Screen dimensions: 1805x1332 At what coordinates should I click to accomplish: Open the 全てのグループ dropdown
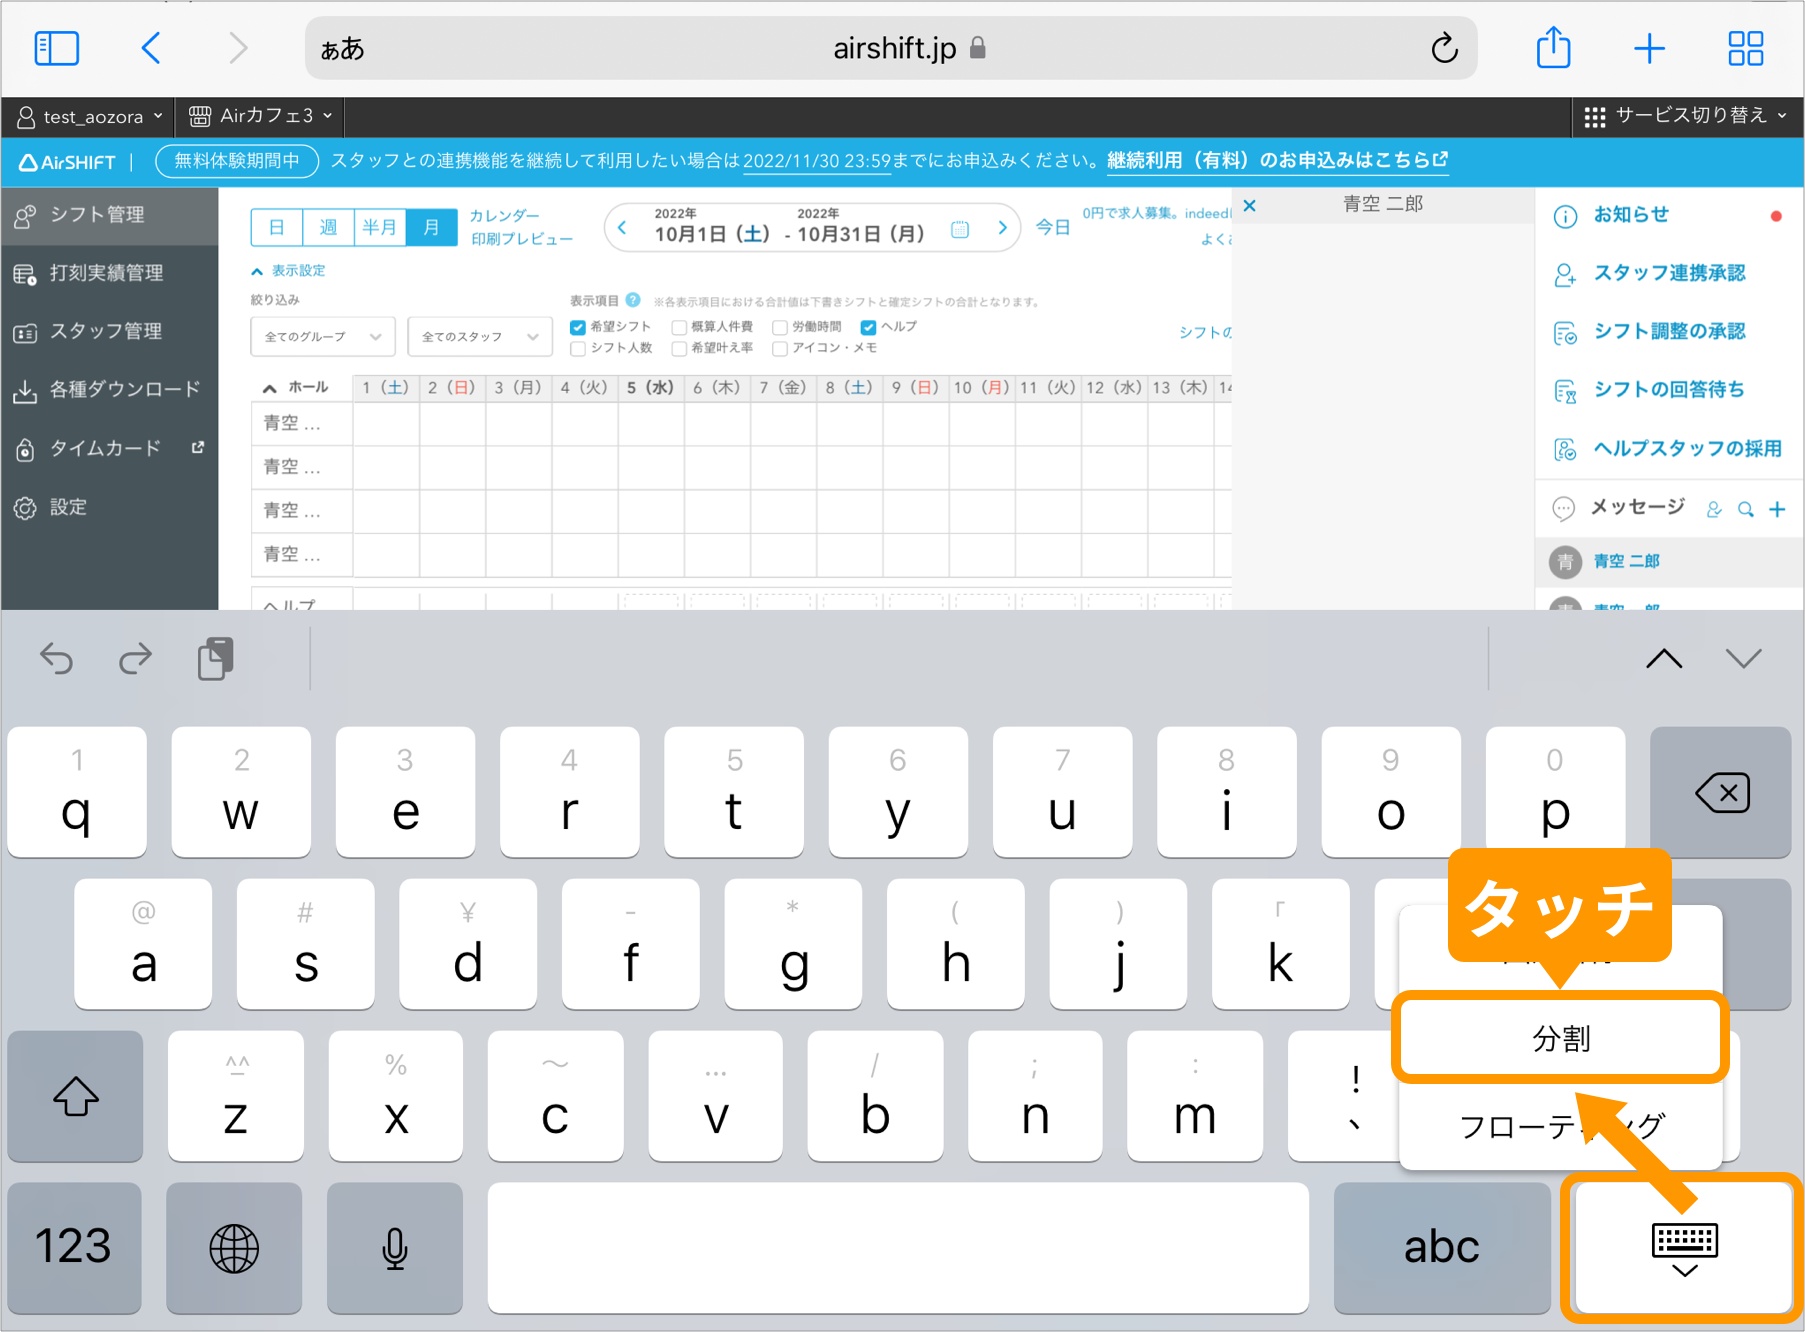coord(322,336)
